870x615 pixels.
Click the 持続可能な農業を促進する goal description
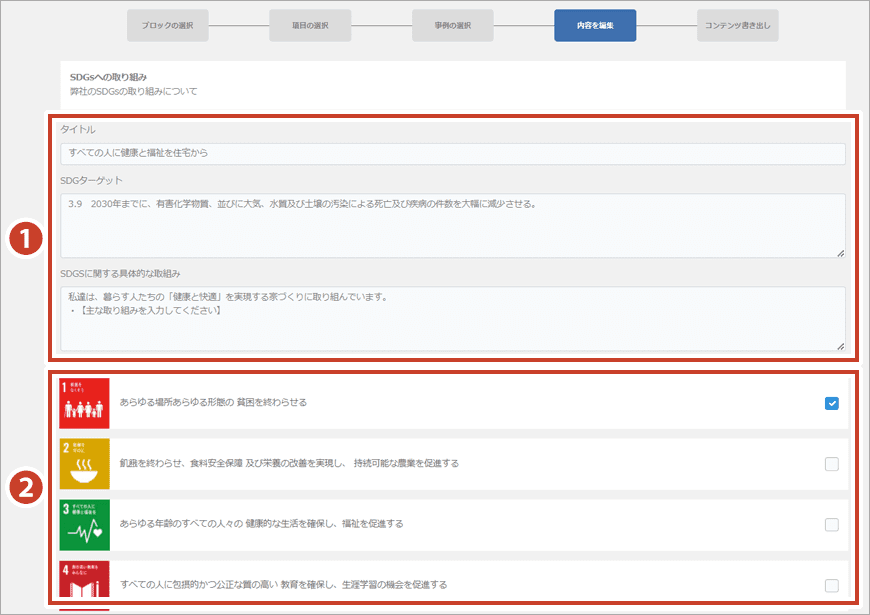[x=290, y=463]
